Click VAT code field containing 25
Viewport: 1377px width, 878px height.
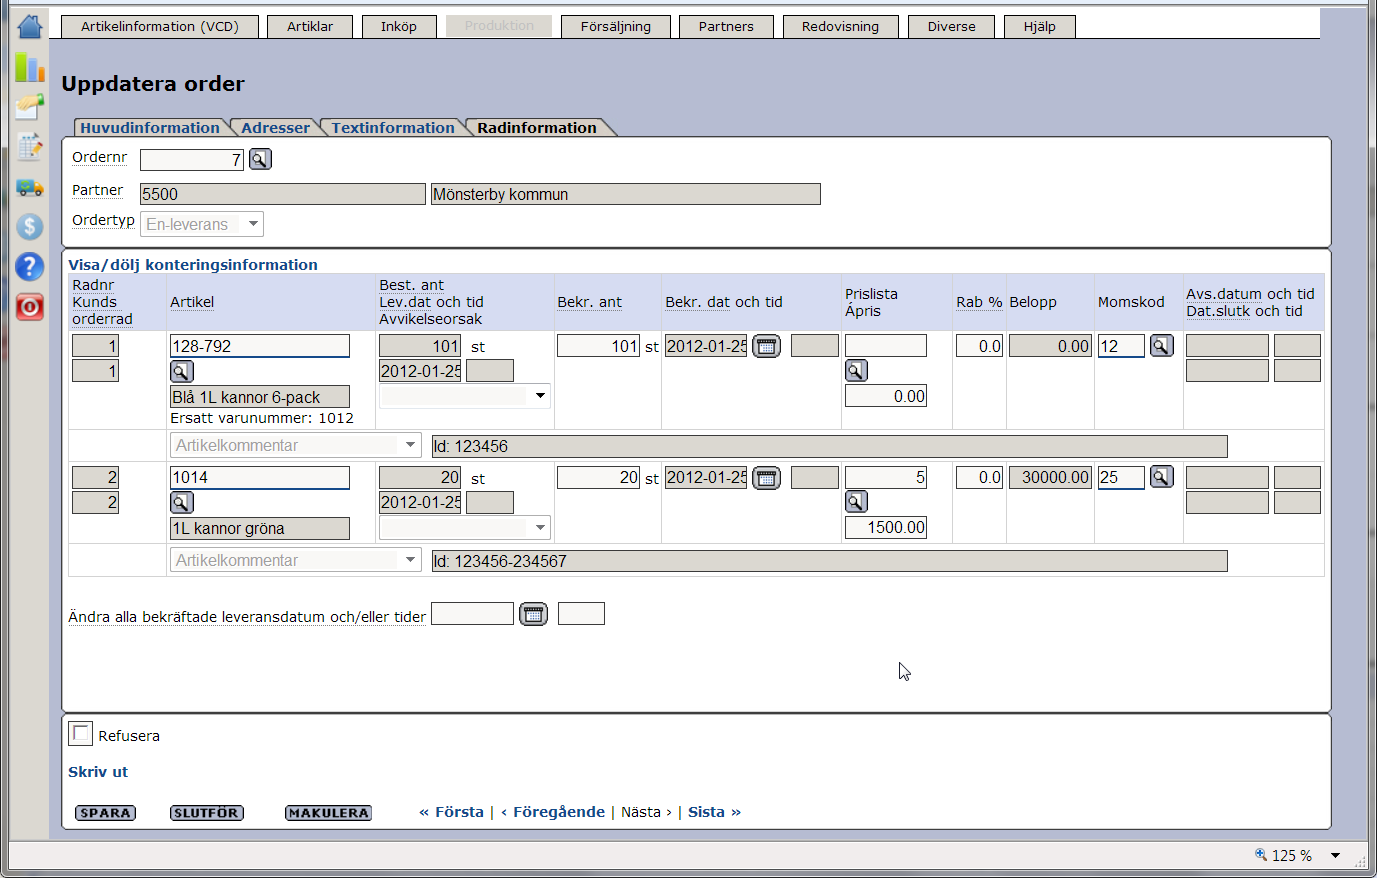tap(1121, 477)
